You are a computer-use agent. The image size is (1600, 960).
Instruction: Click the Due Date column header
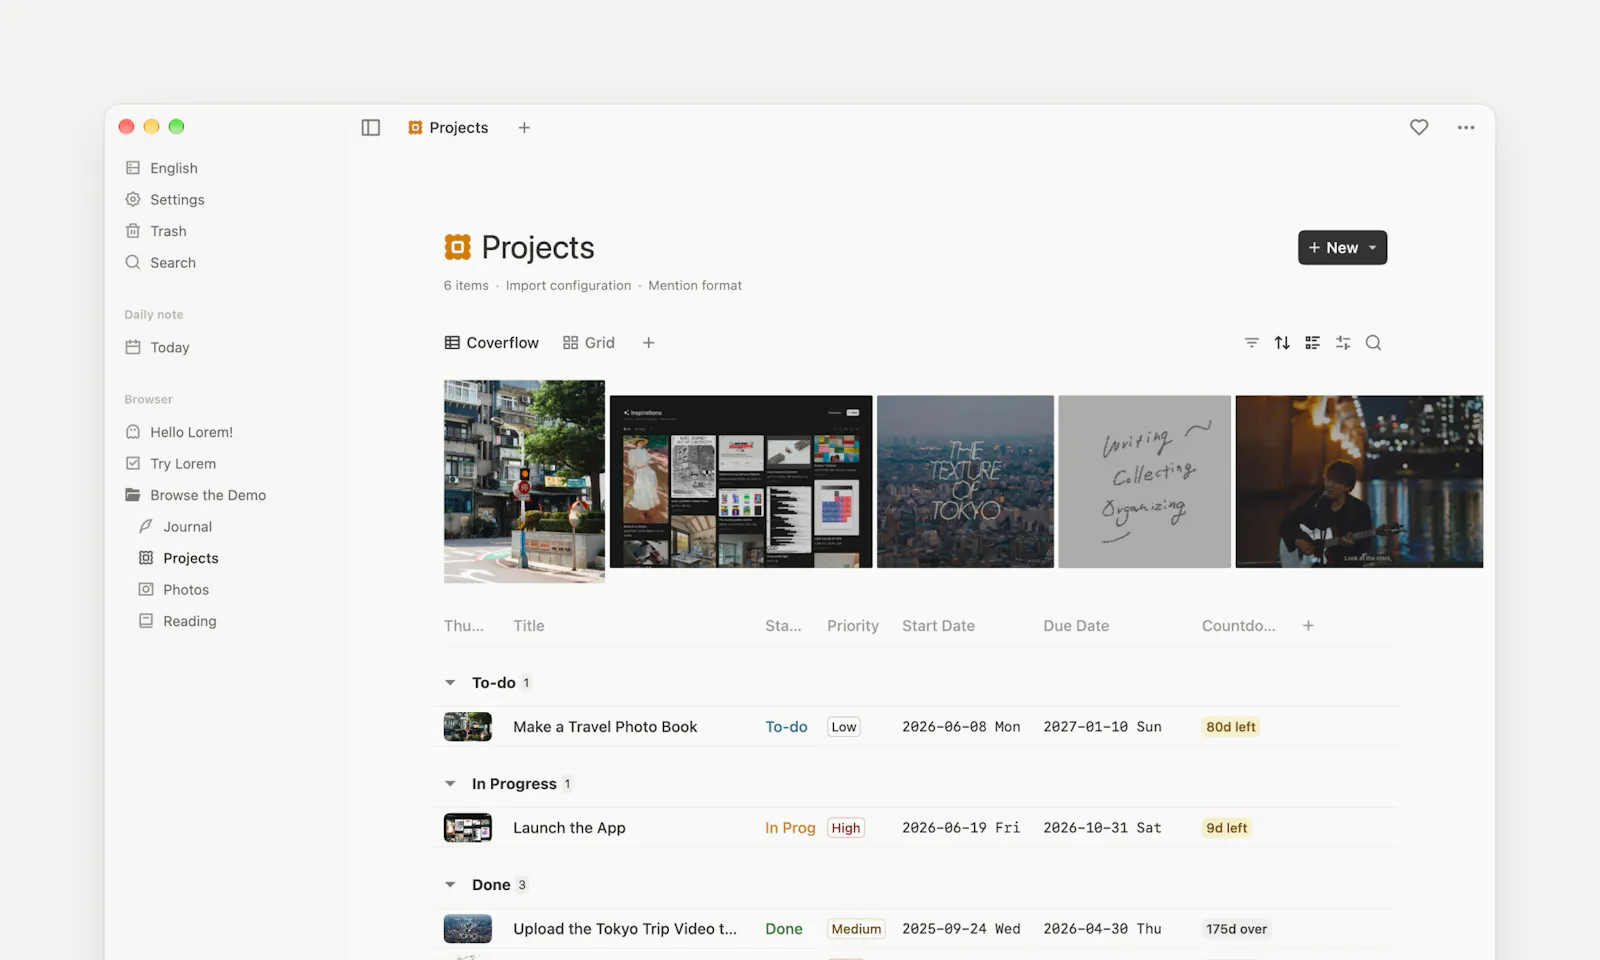pos(1076,626)
